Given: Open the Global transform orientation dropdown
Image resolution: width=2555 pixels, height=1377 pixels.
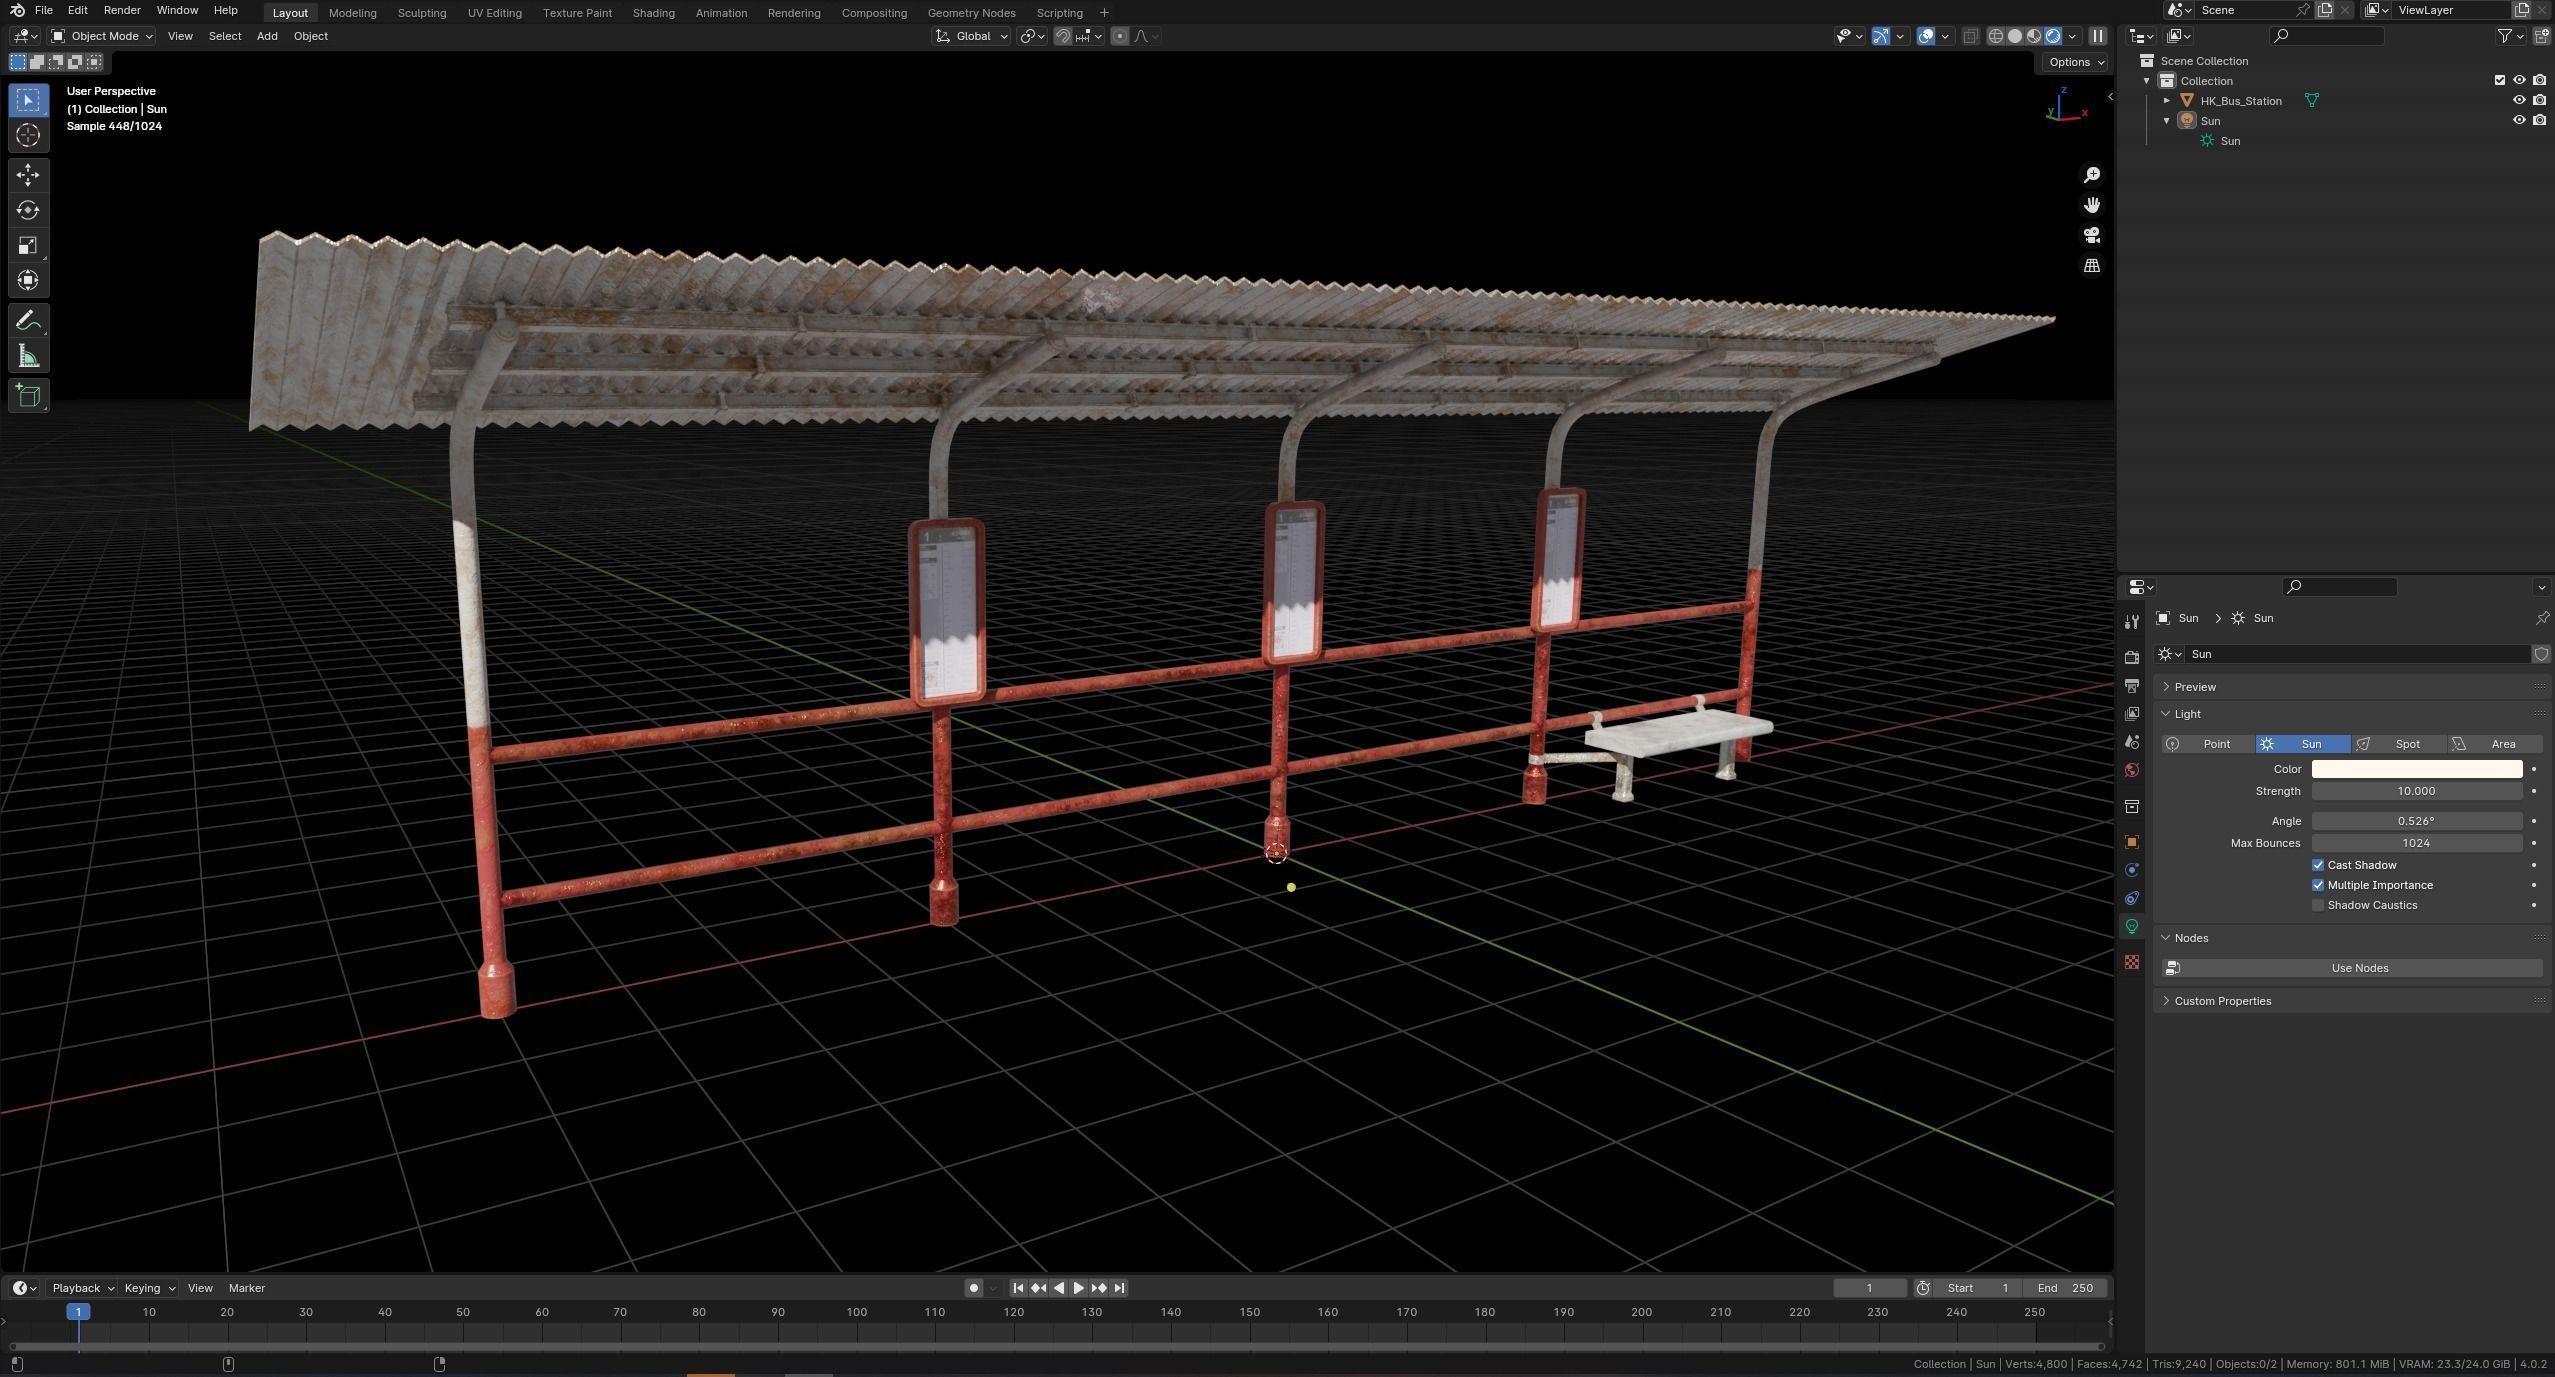Looking at the screenshot, I should pyautogui.click(x=971, y=36).
